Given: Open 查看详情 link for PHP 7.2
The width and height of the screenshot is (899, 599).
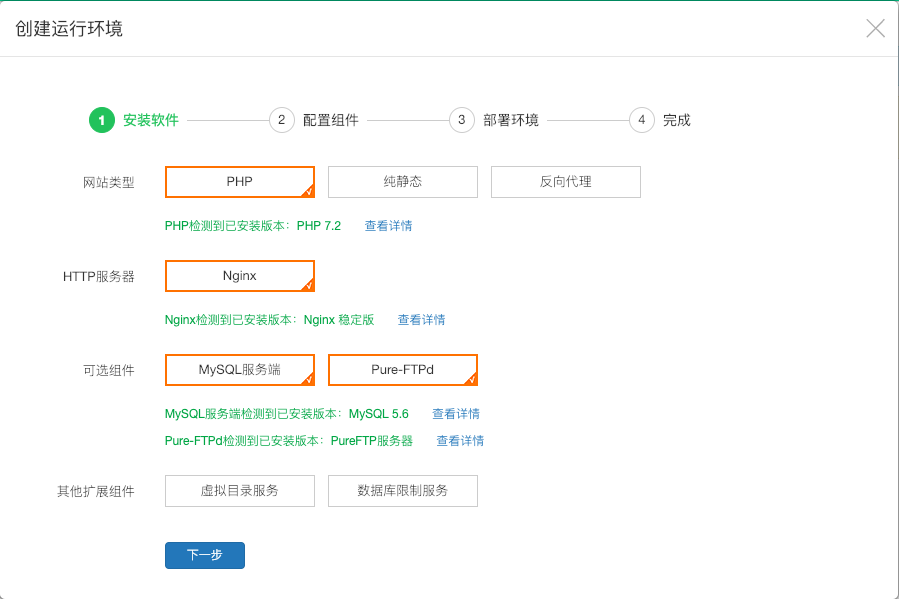Looking at the screenshot, I should [388, 226].
